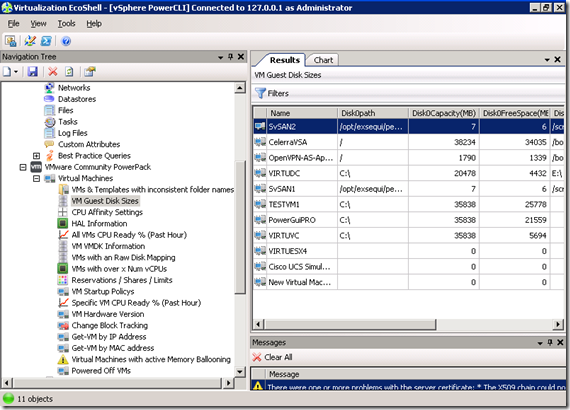Collapse the Virtual Machines tree node
This screenshot has height=410, width=570.
36,178
